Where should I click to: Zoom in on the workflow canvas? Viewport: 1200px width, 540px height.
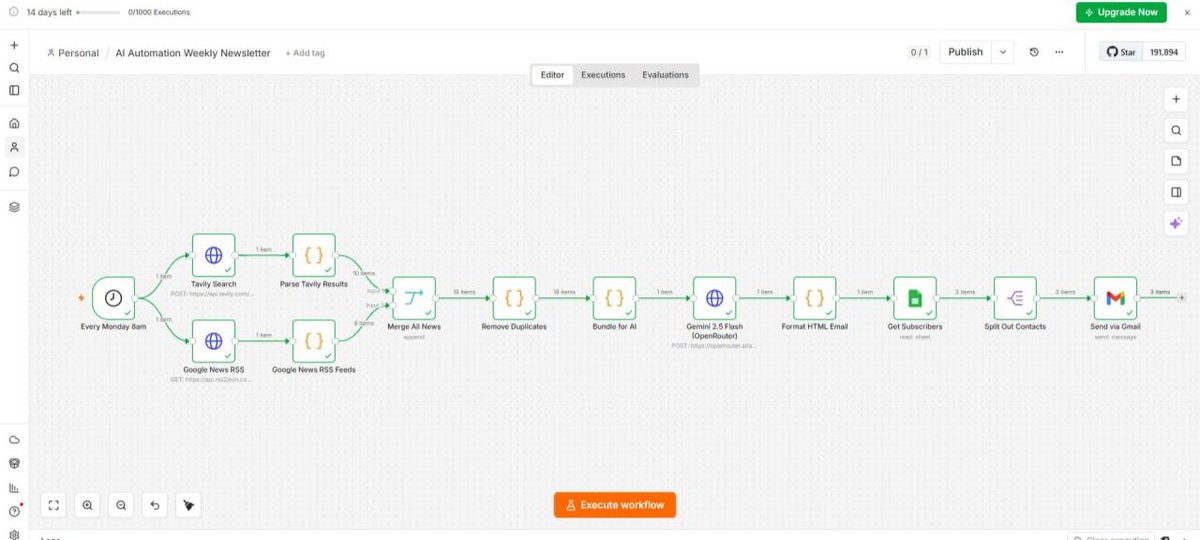[x=88, y=506]
